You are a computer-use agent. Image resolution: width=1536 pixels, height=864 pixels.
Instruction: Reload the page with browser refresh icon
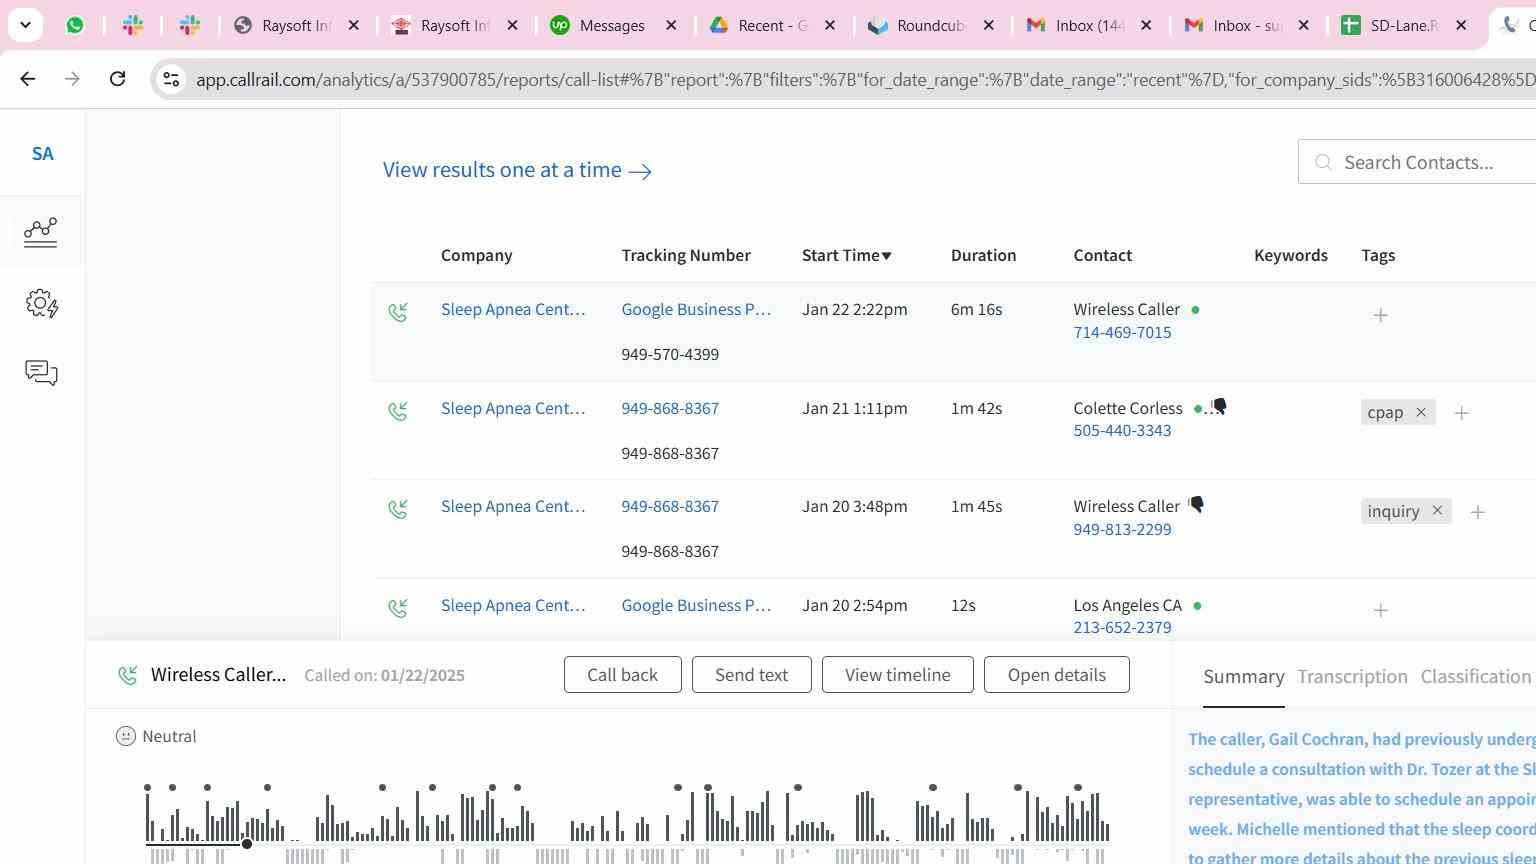tap(117, 78)
